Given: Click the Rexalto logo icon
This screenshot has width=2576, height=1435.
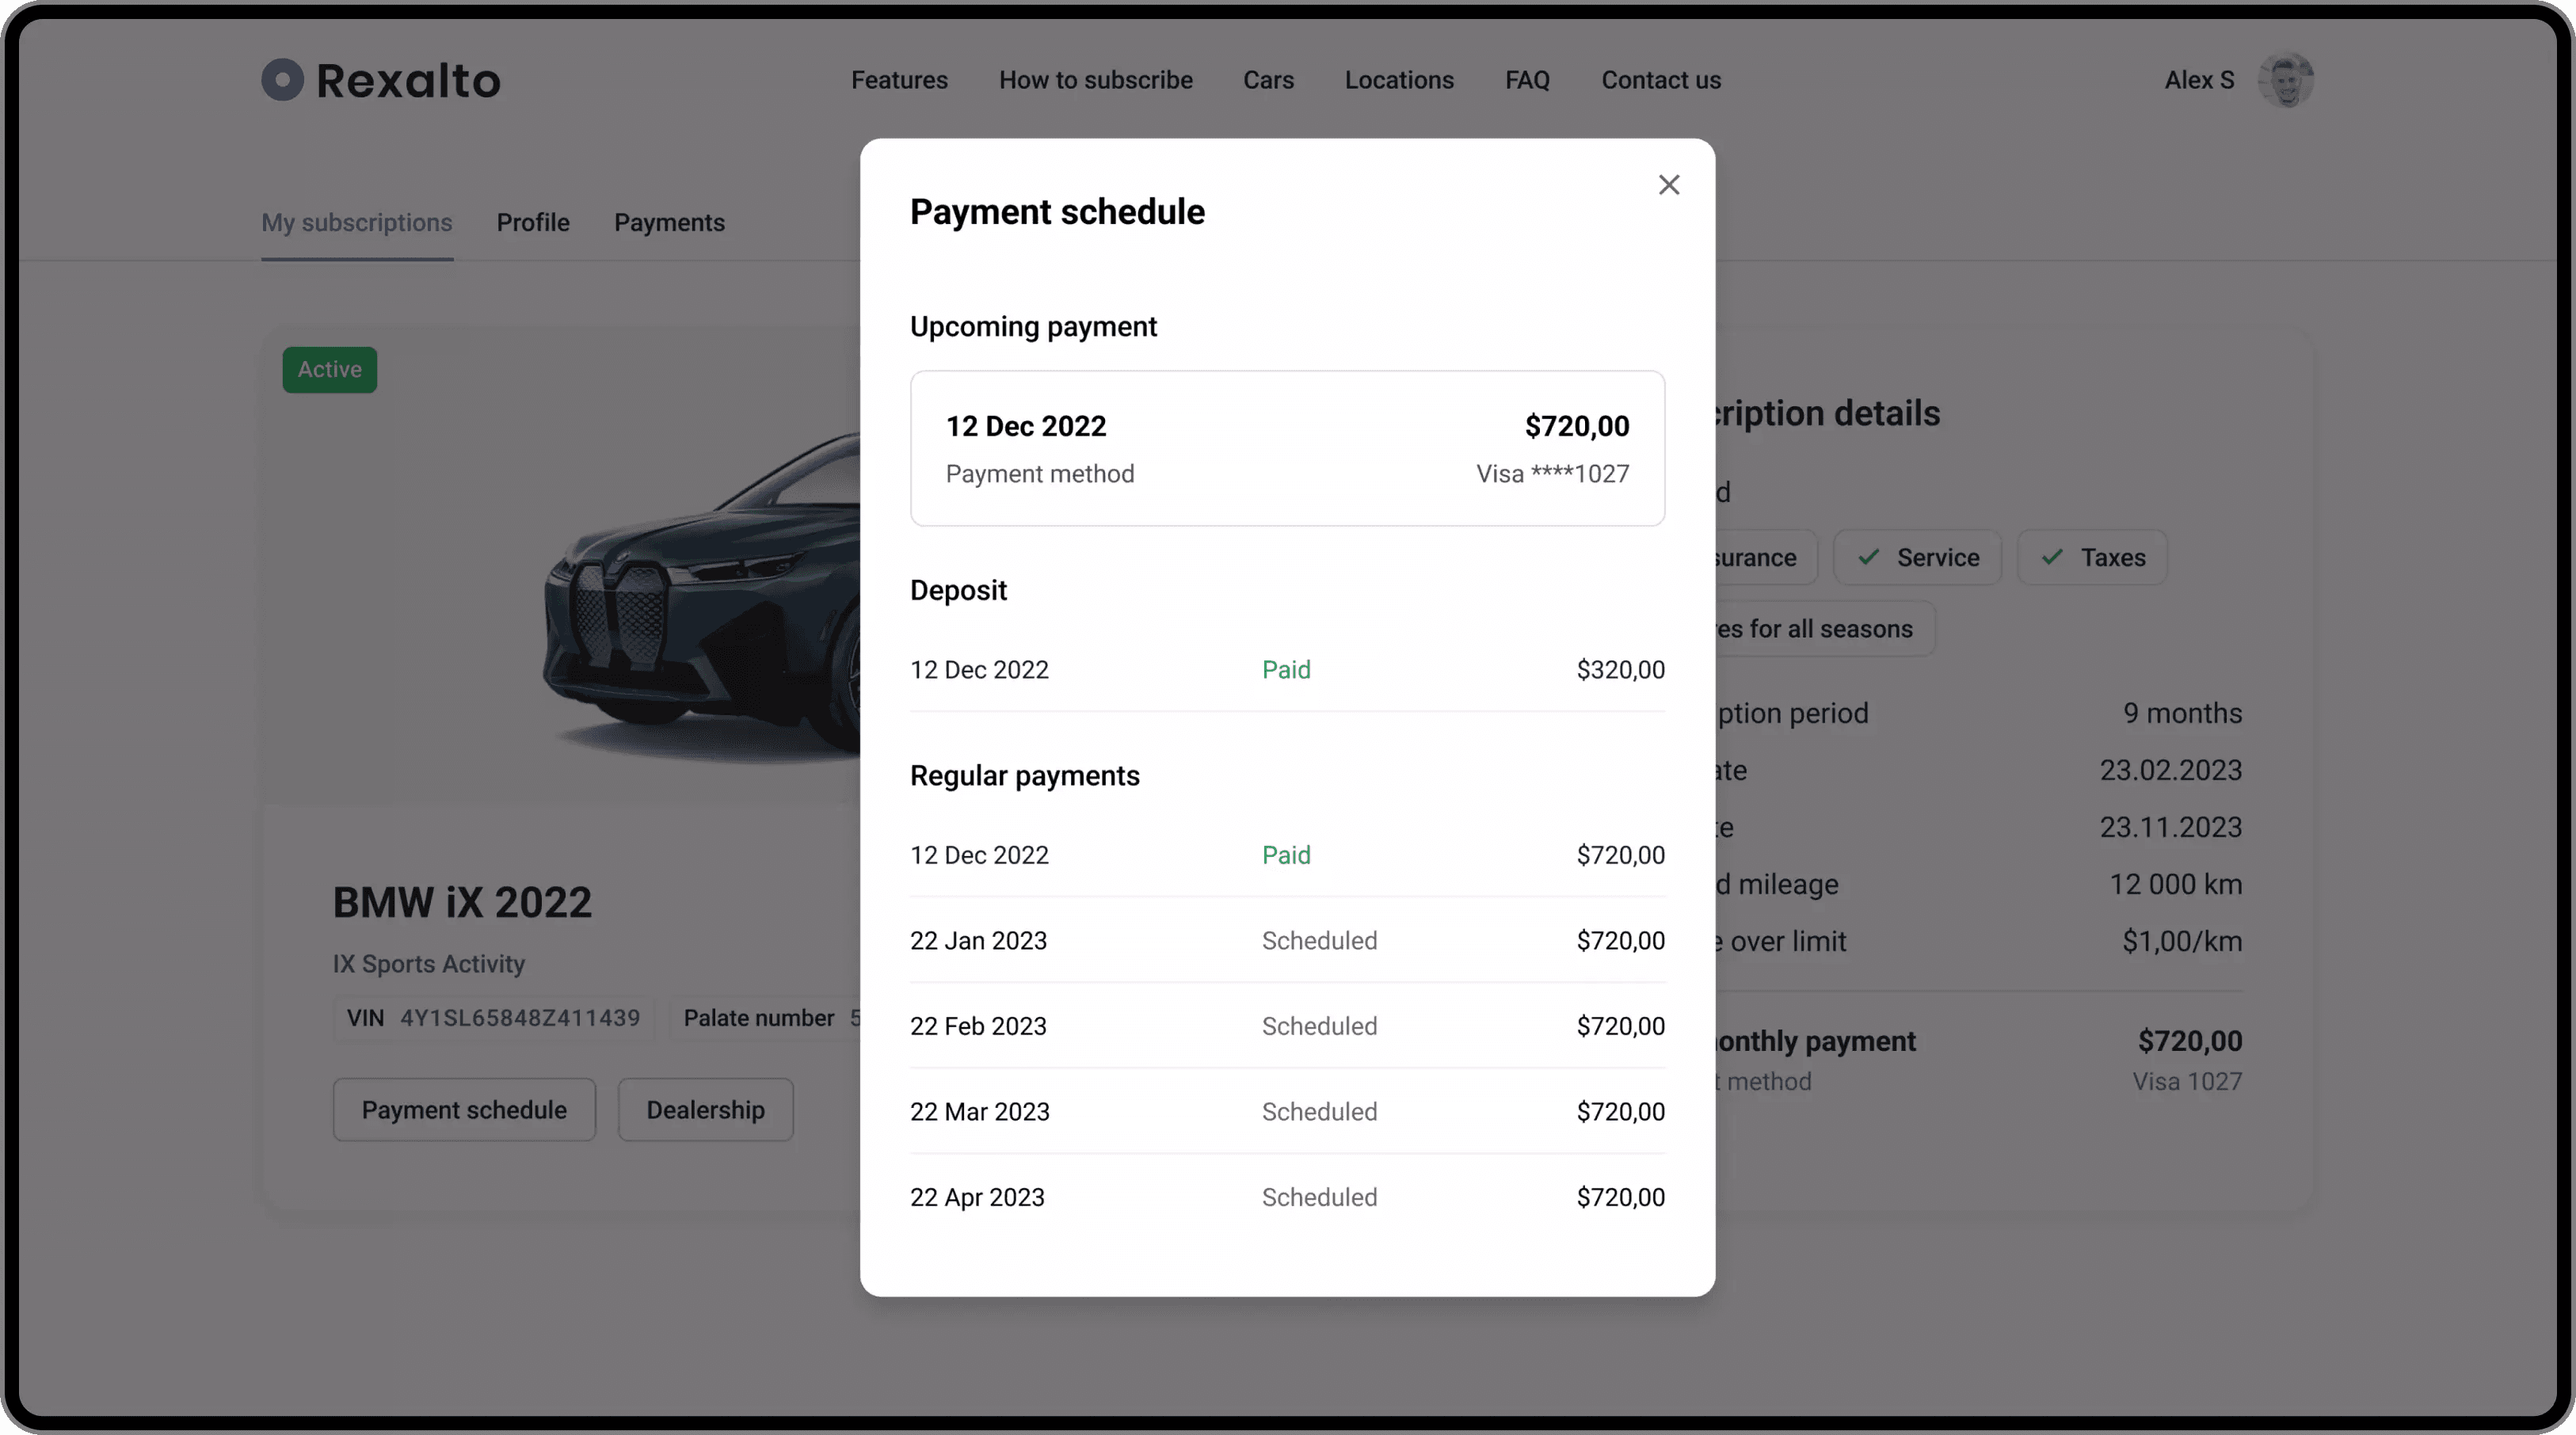Looking at the screenshot, I should click(282, 80).
